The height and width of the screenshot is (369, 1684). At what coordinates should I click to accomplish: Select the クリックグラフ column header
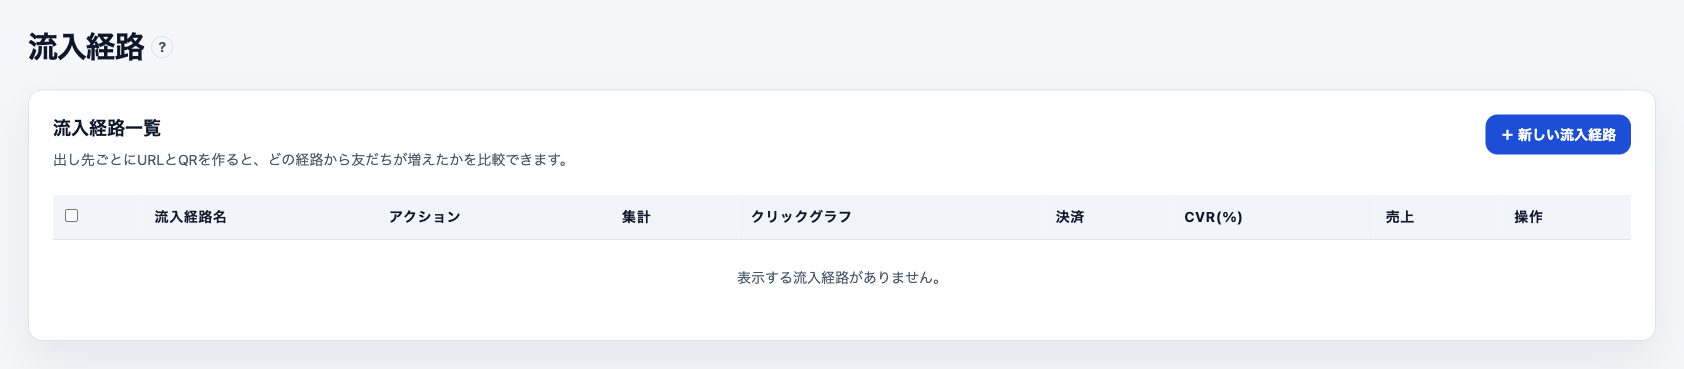click(801, 217)
